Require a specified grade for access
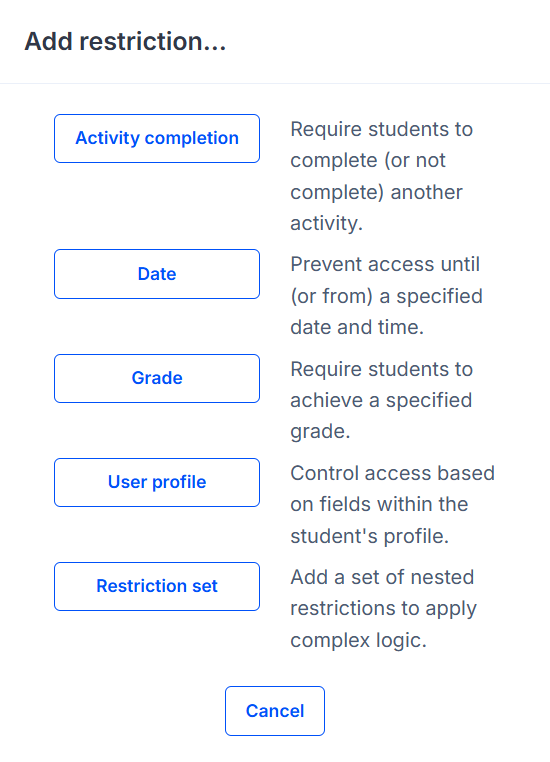The width and height of the screenshot is (550, 762). (x=157, y=378)
